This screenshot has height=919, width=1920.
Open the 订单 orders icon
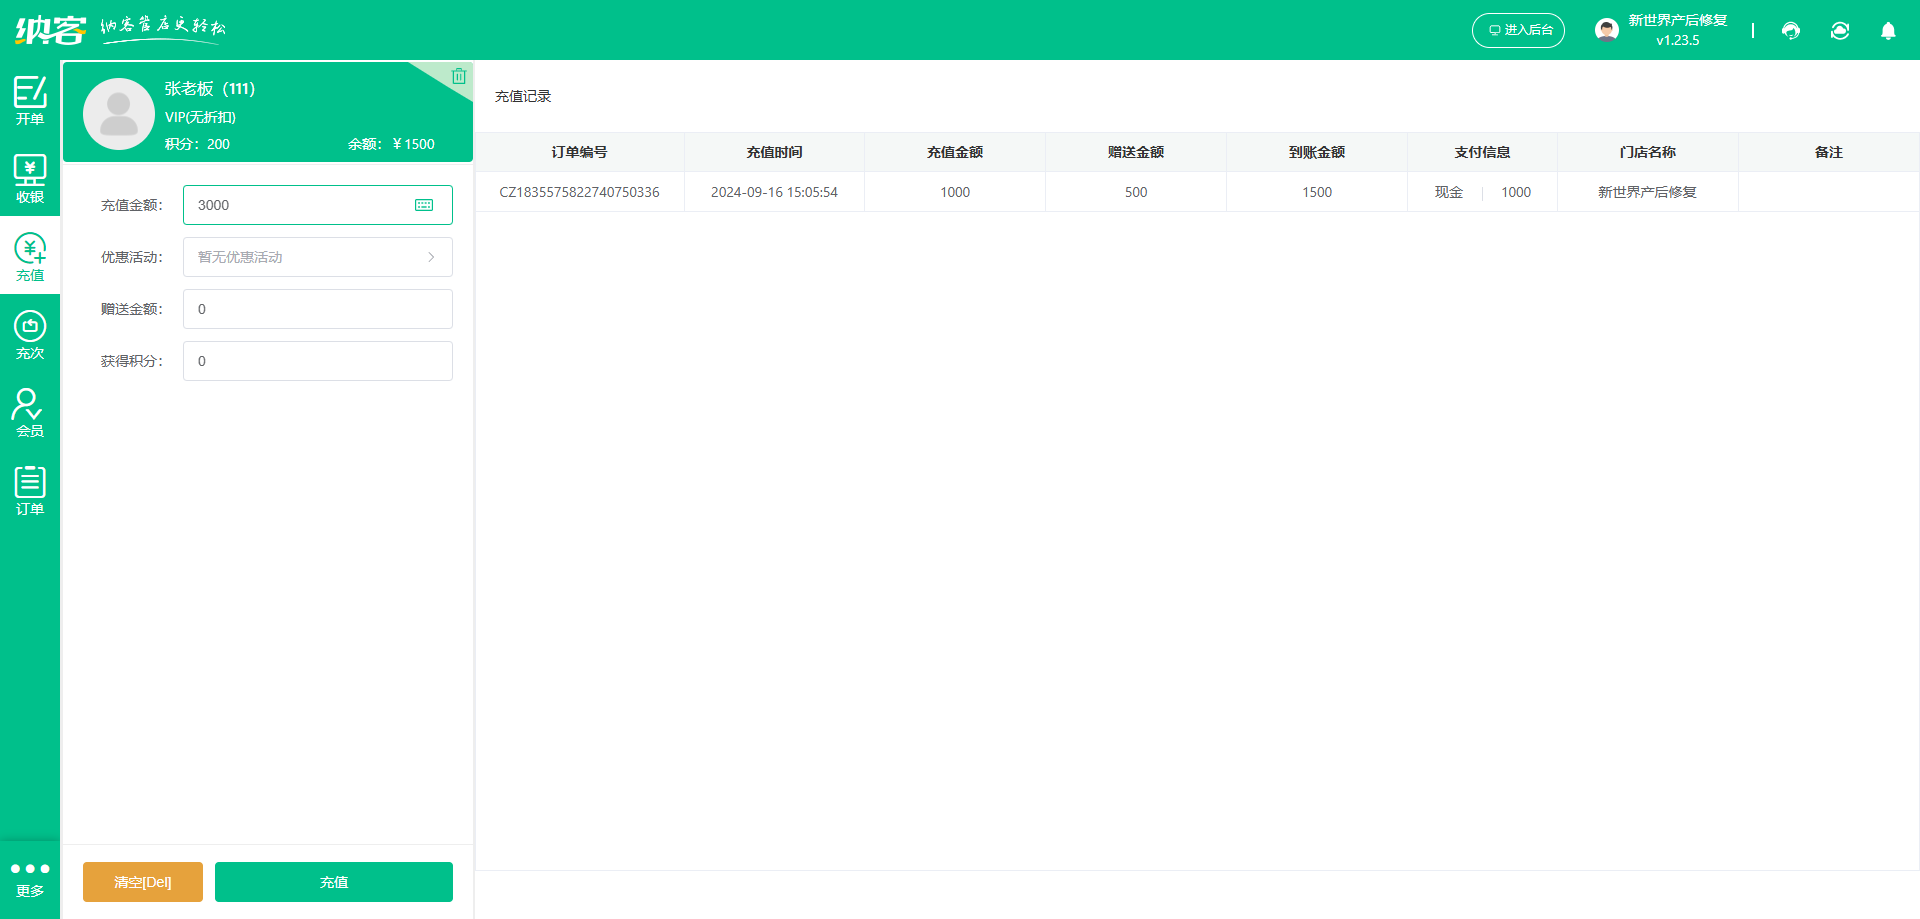[x=30, y=490]
